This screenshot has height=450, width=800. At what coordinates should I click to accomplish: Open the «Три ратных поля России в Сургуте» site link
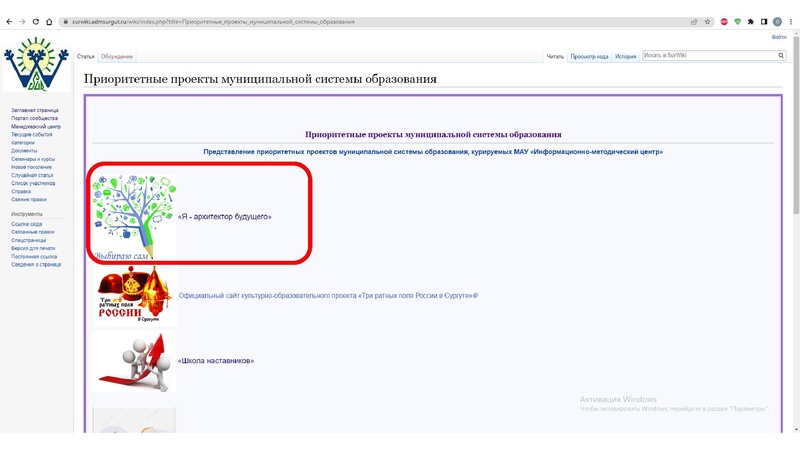[328, 295]
